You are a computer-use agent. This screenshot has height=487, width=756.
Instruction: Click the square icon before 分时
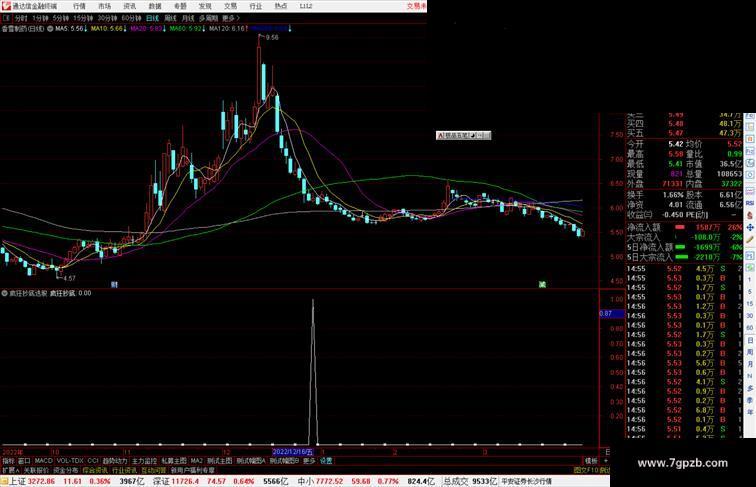6,18
